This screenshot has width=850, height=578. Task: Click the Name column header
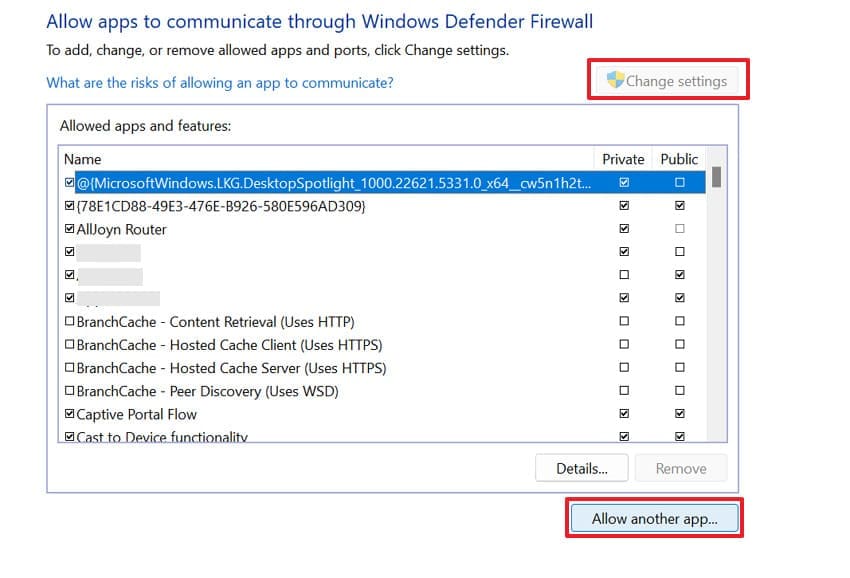tap(83, 159)
